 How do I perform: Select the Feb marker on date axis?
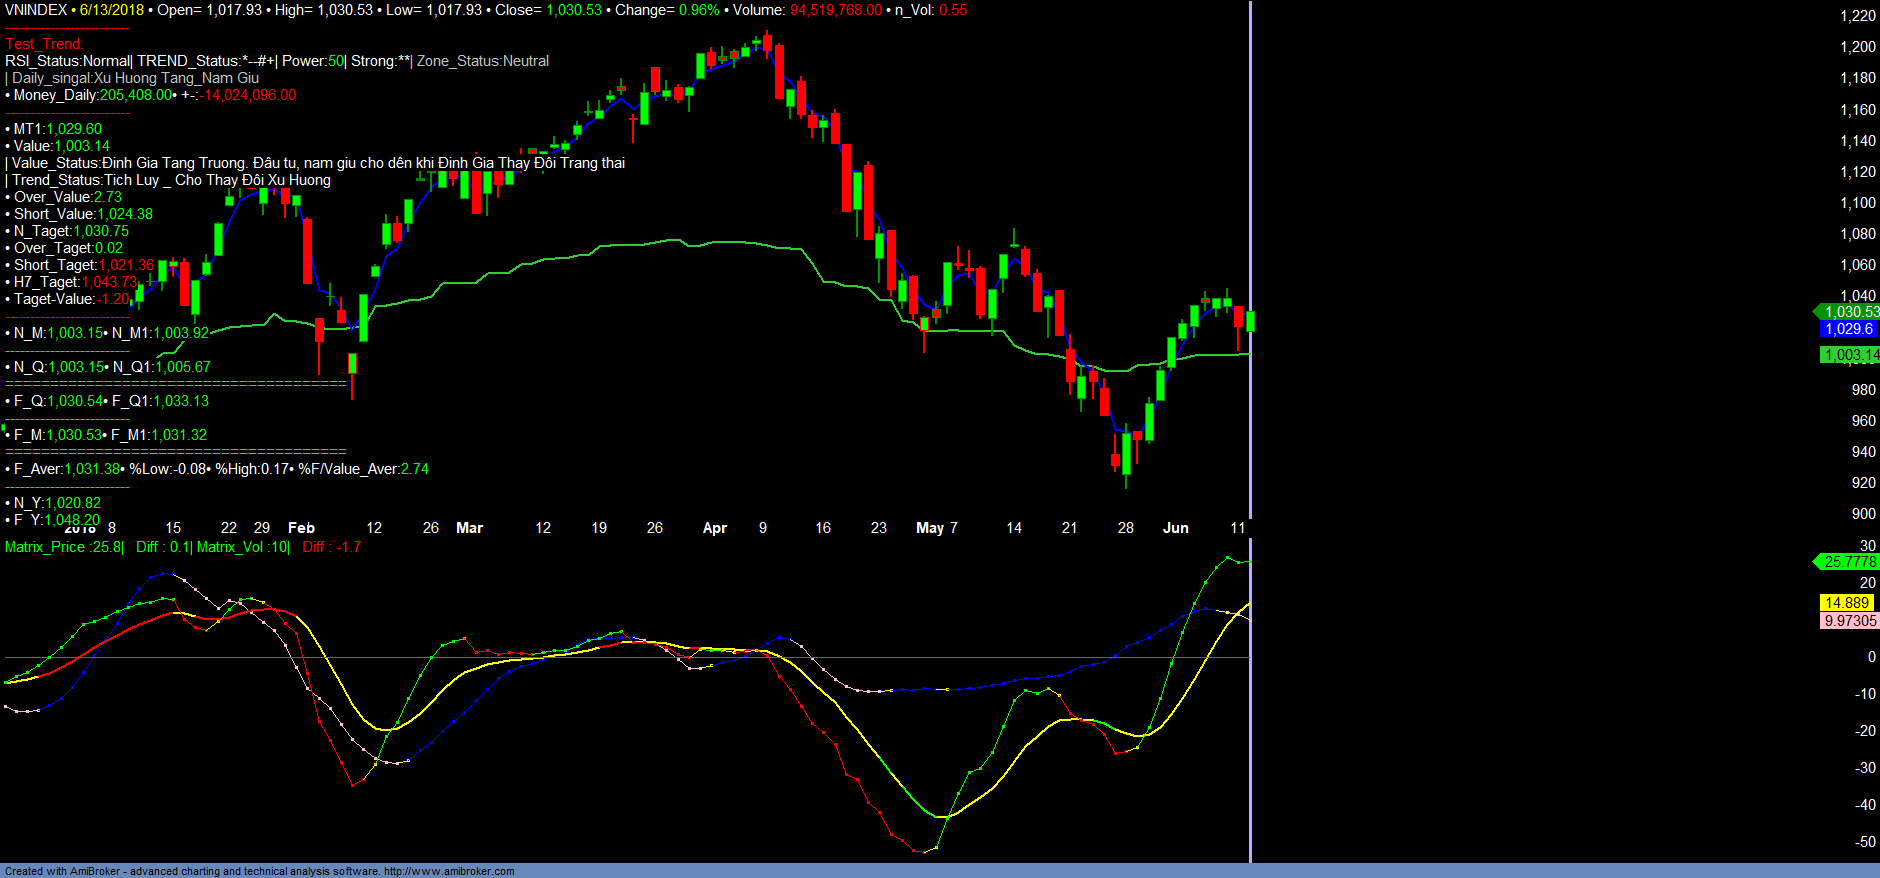pyautogui.click(x=301, y=528)
